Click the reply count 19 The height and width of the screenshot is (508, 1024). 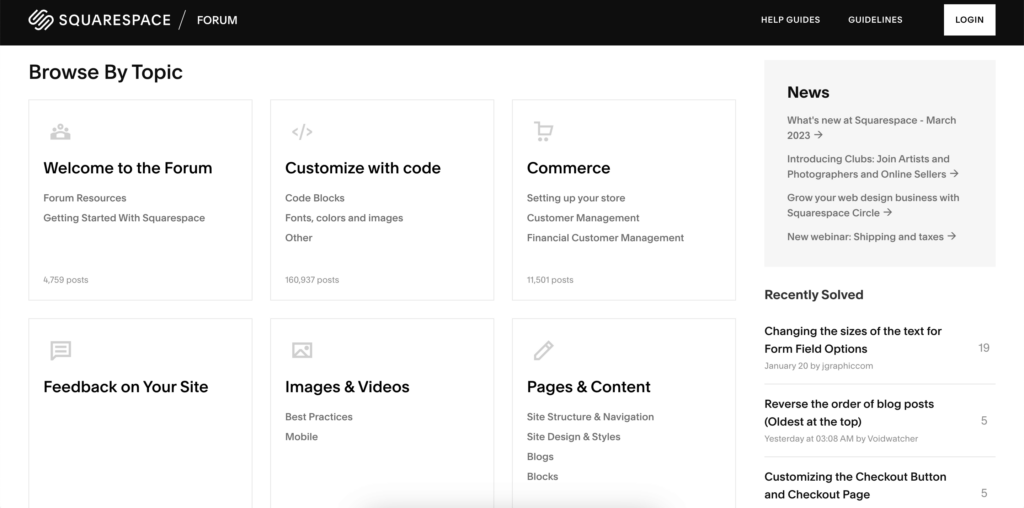984,348
